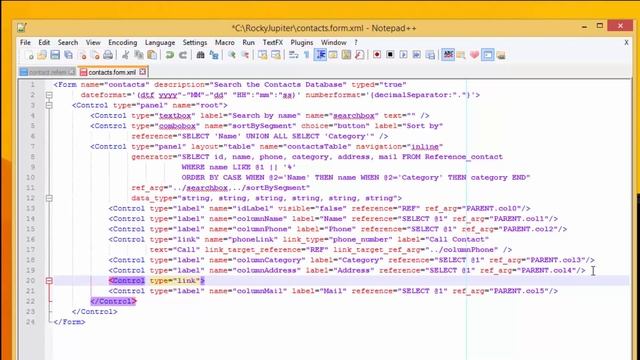Toggle the highlighted panel icon beside heart
The width and height of the screenshot is (640, 360).
pyautogui.click(x=487, y=55)
